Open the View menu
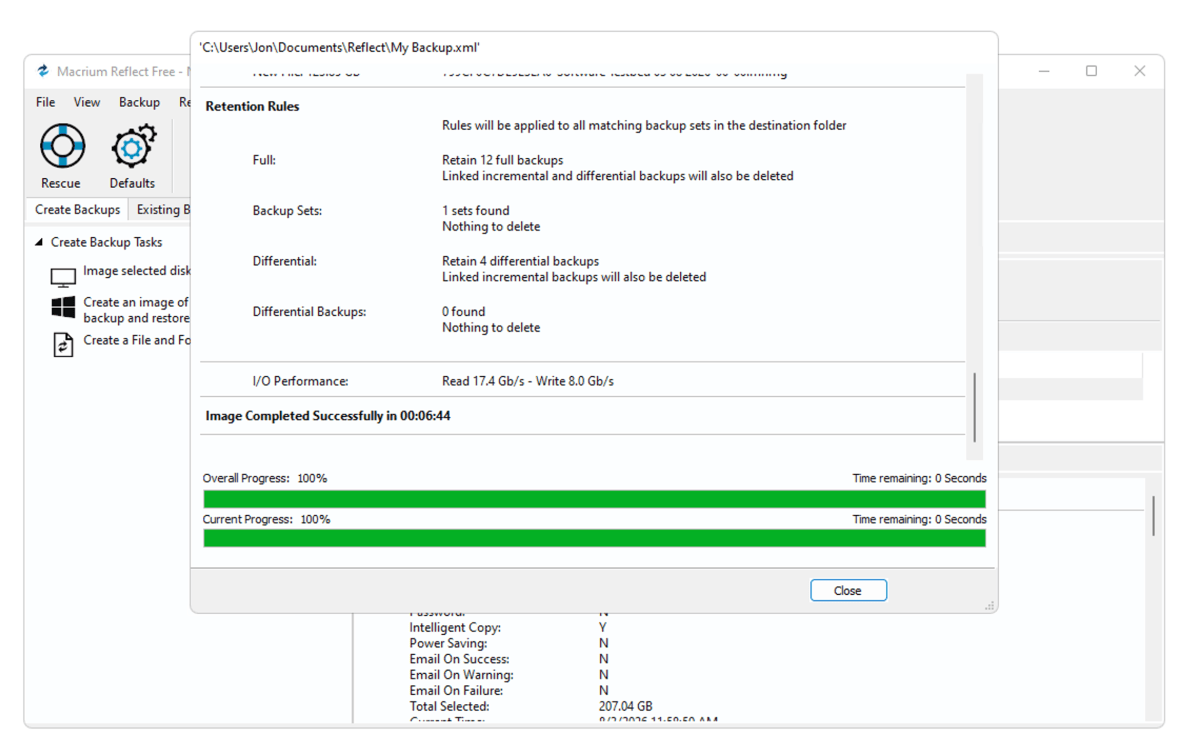The image size is (1198, 753). tap(86, 102)
